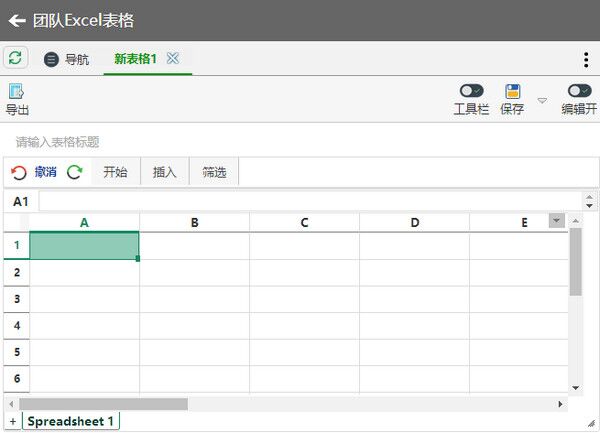The width and height of the screenshot is (600, 433).
Task: Click the 导出 export icon
Action: click(x=16, y=91)
